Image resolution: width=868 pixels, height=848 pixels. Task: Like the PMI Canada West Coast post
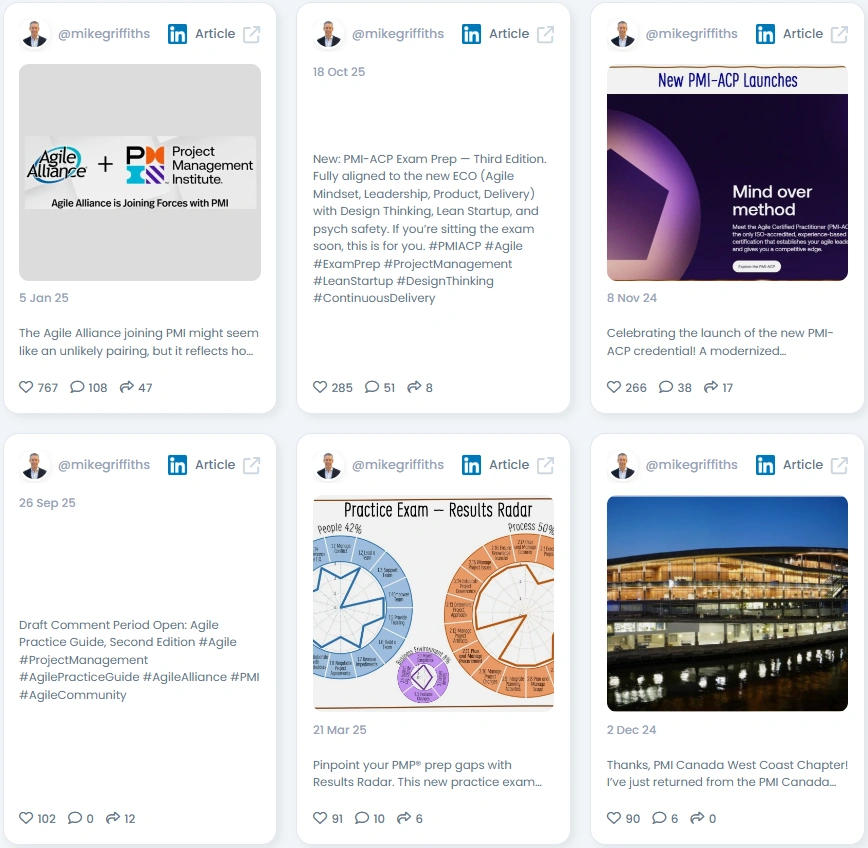[614, 818]
